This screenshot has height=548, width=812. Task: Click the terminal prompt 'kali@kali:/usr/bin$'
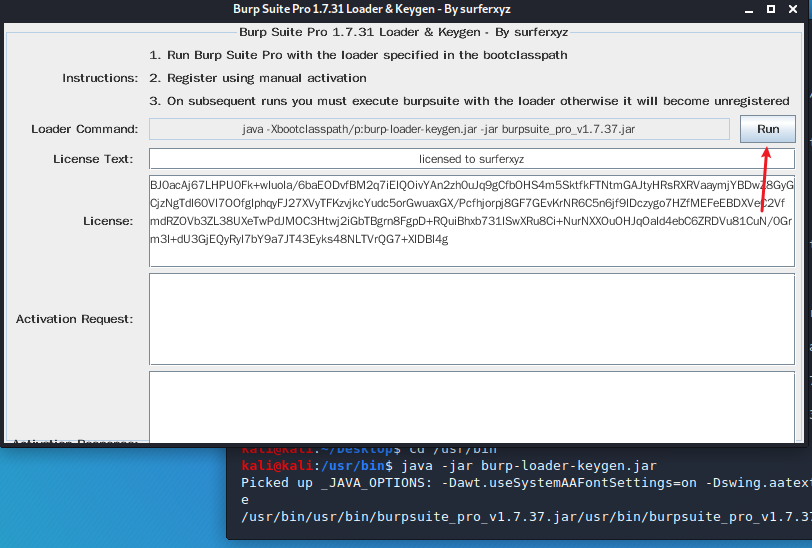point(317,466)
